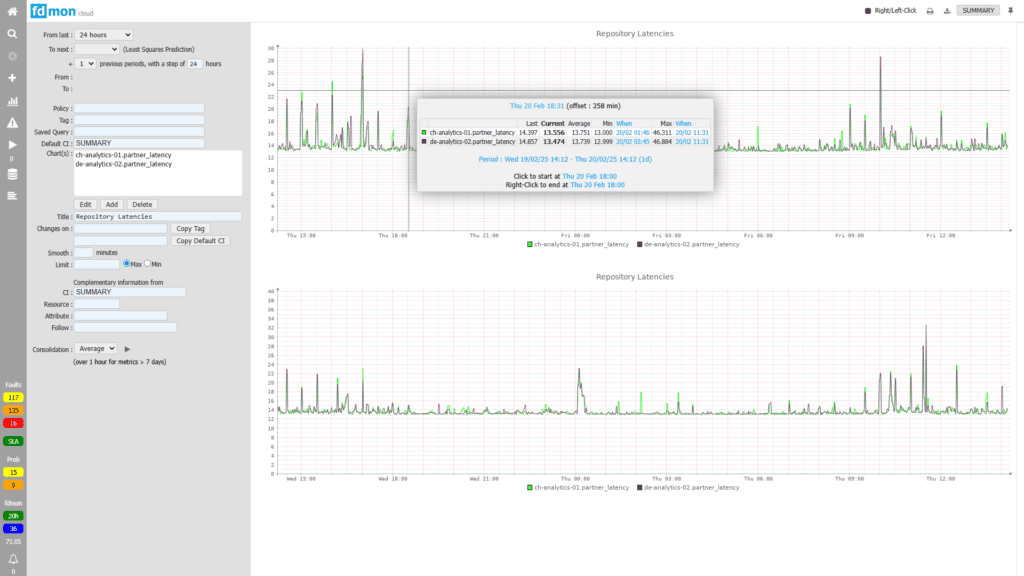Open the notification bell in sidebar
The image size is (1024, 576).
13,558
